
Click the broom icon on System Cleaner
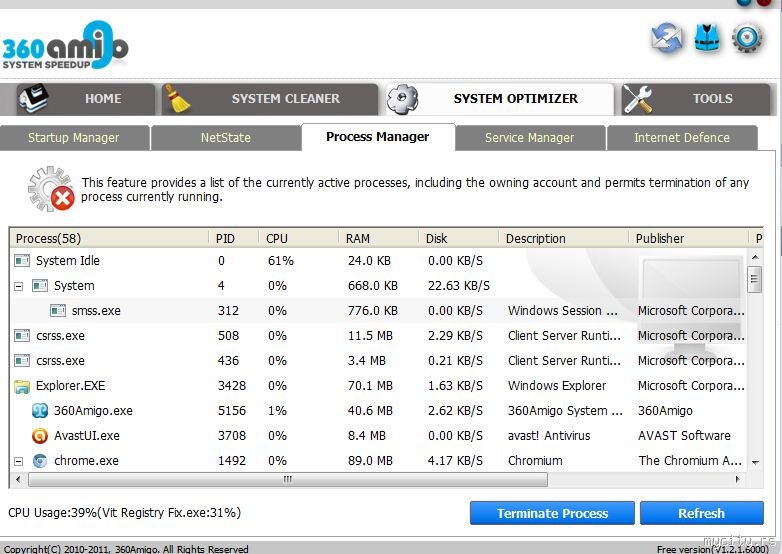pos(178,98)
